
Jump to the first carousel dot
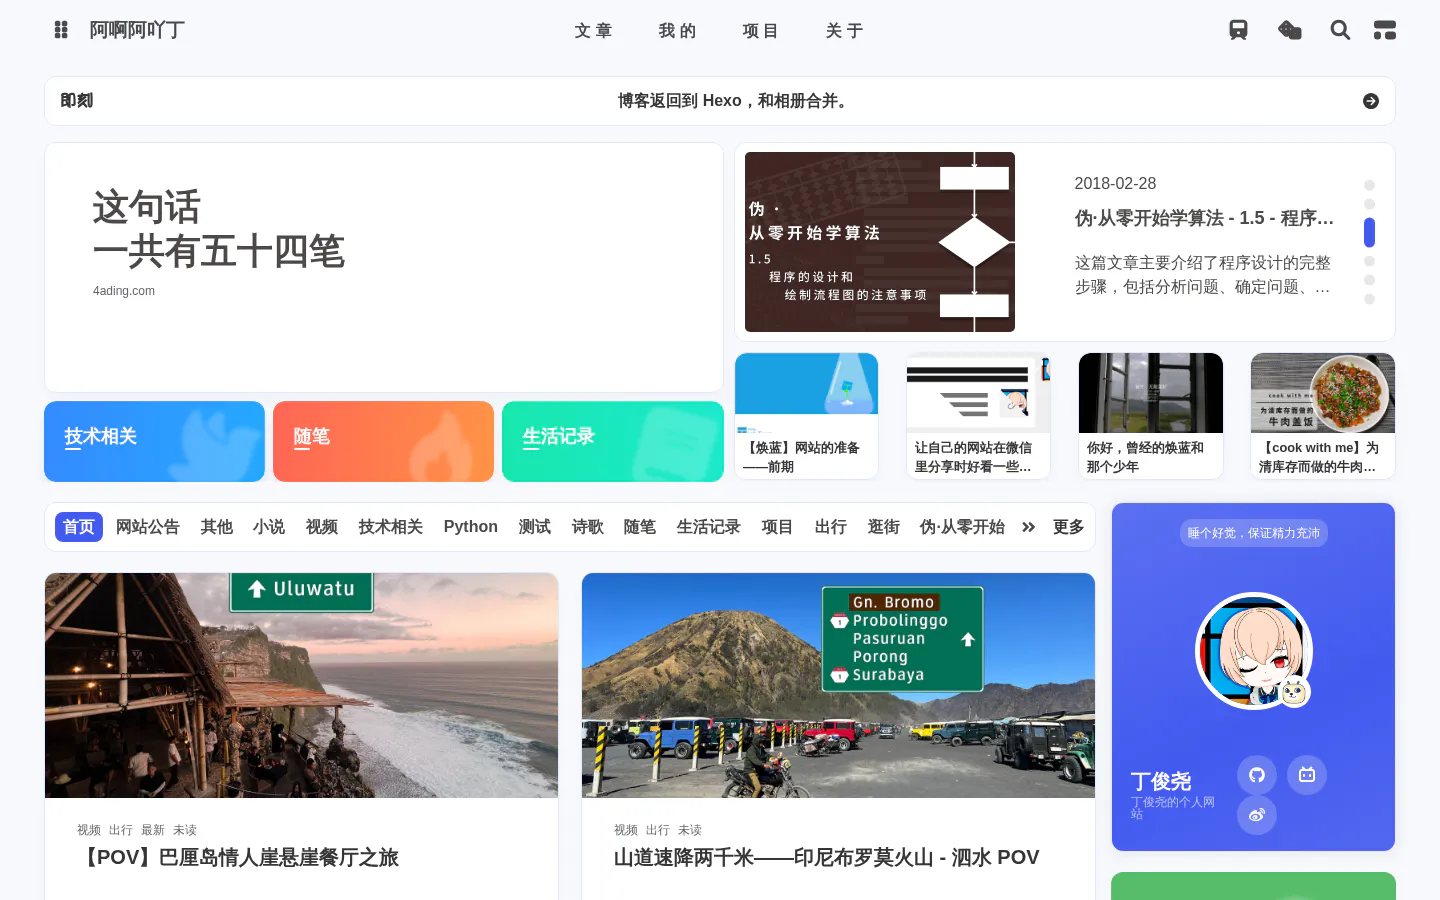point(1369,185)
